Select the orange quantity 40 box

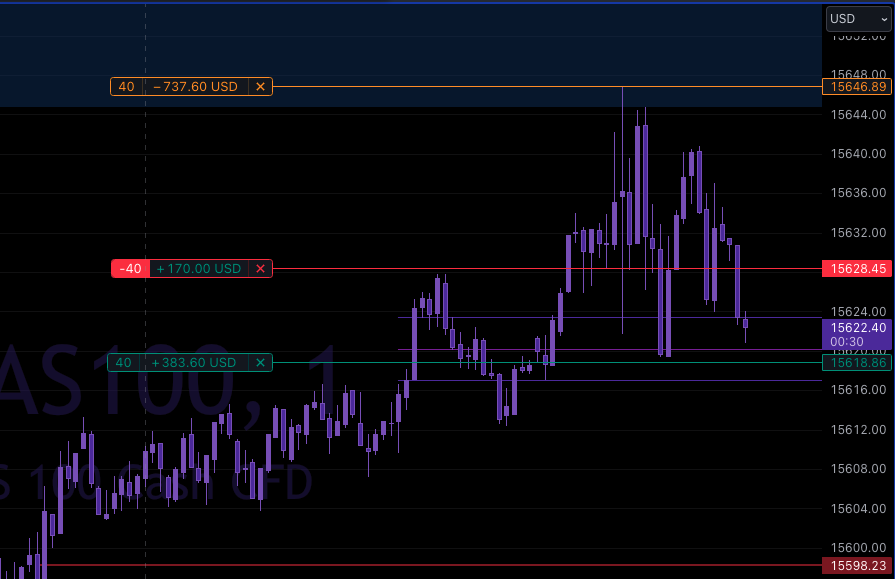pos(126,87)
